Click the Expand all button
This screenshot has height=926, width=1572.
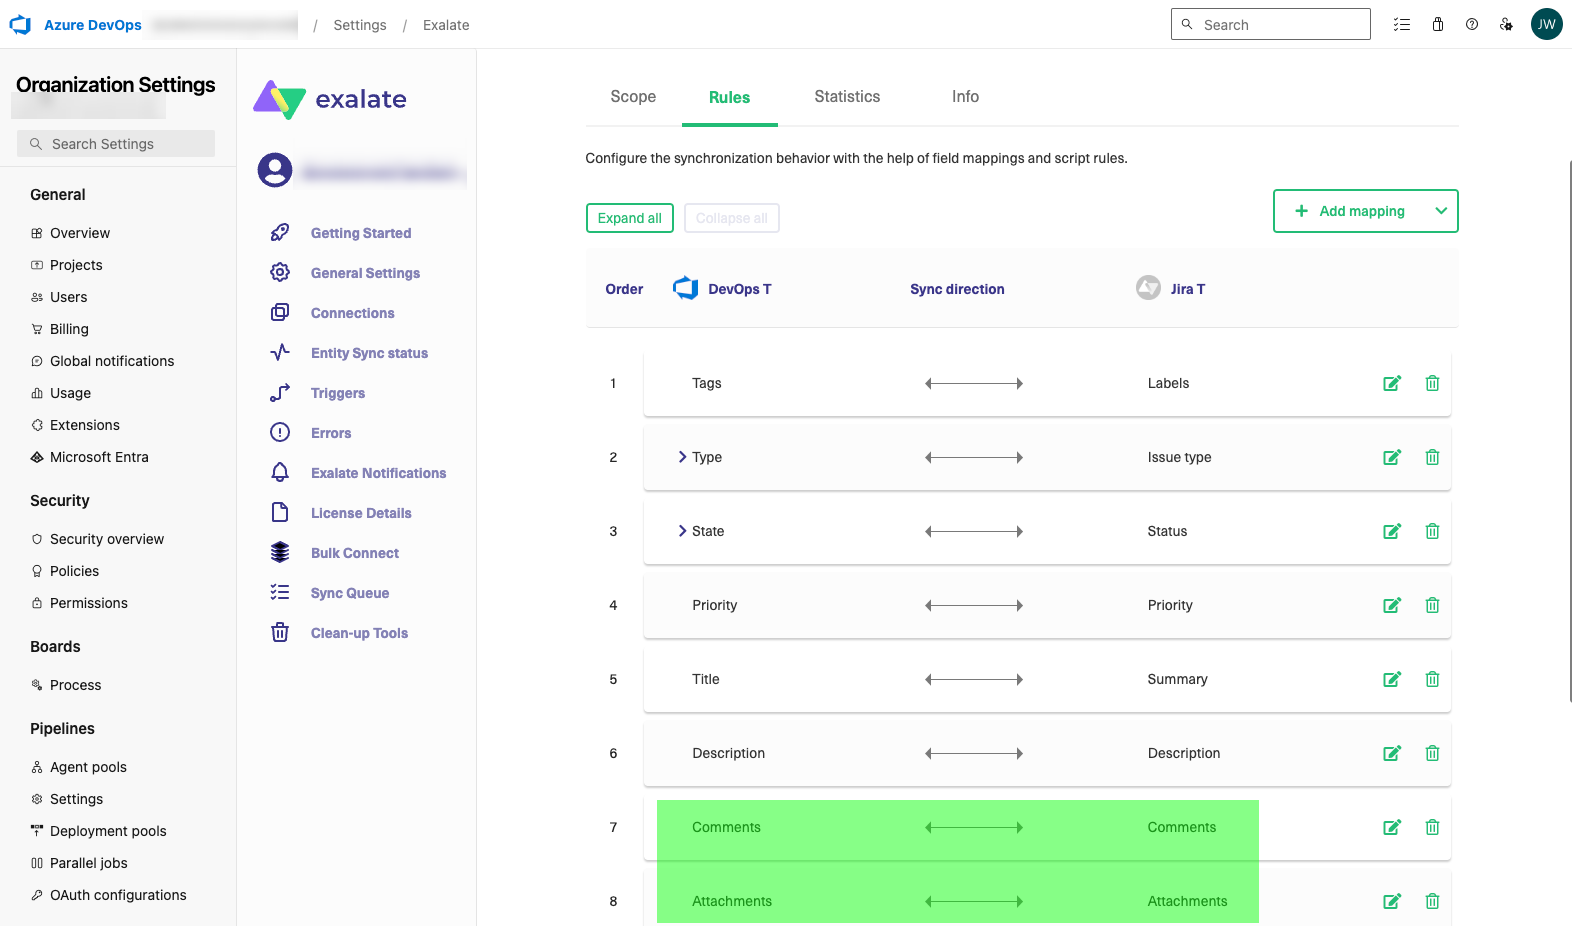coord(630,218)
